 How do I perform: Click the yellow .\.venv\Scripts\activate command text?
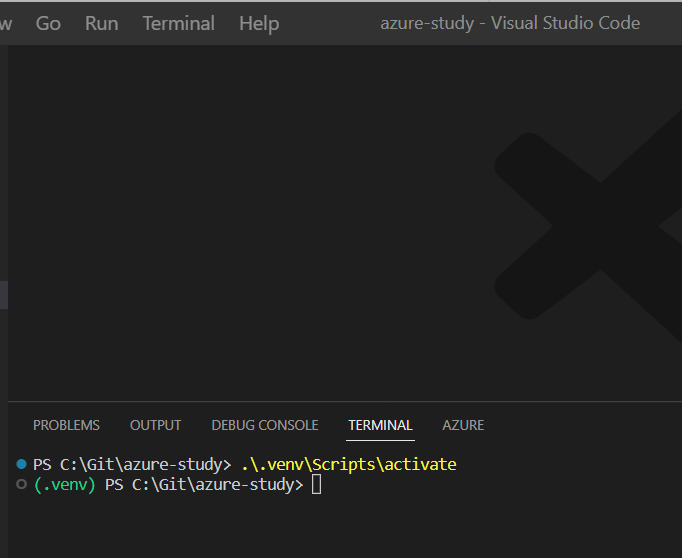(x=349, y=464)
